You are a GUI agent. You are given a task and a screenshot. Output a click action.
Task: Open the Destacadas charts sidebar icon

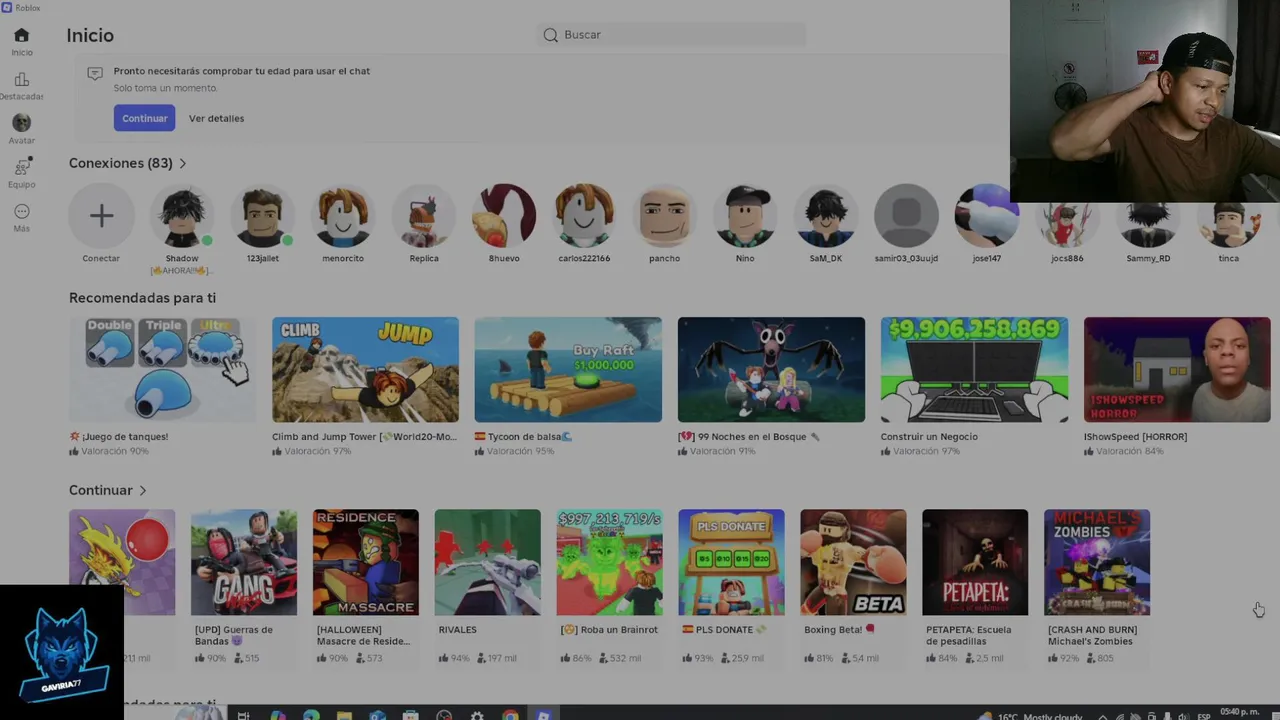pyautogui.click(x=21, y=80)
